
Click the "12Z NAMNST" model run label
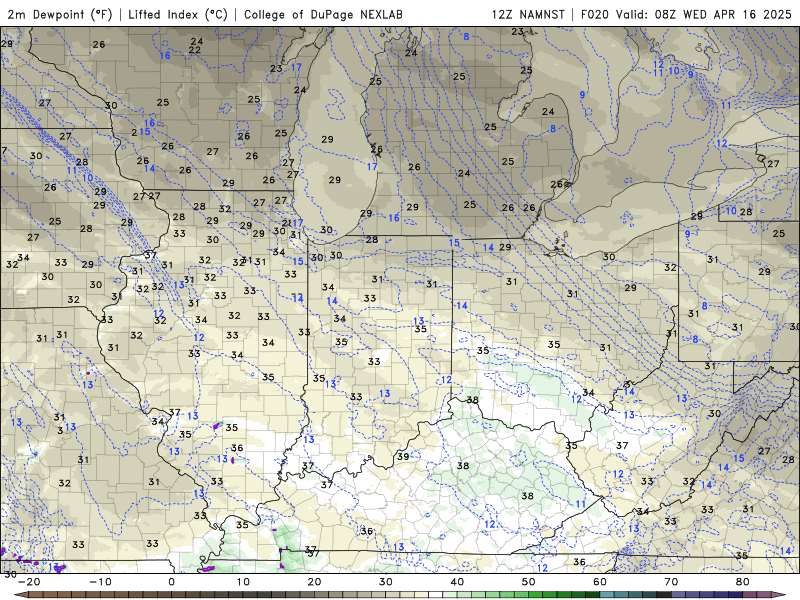pos(528,14)
